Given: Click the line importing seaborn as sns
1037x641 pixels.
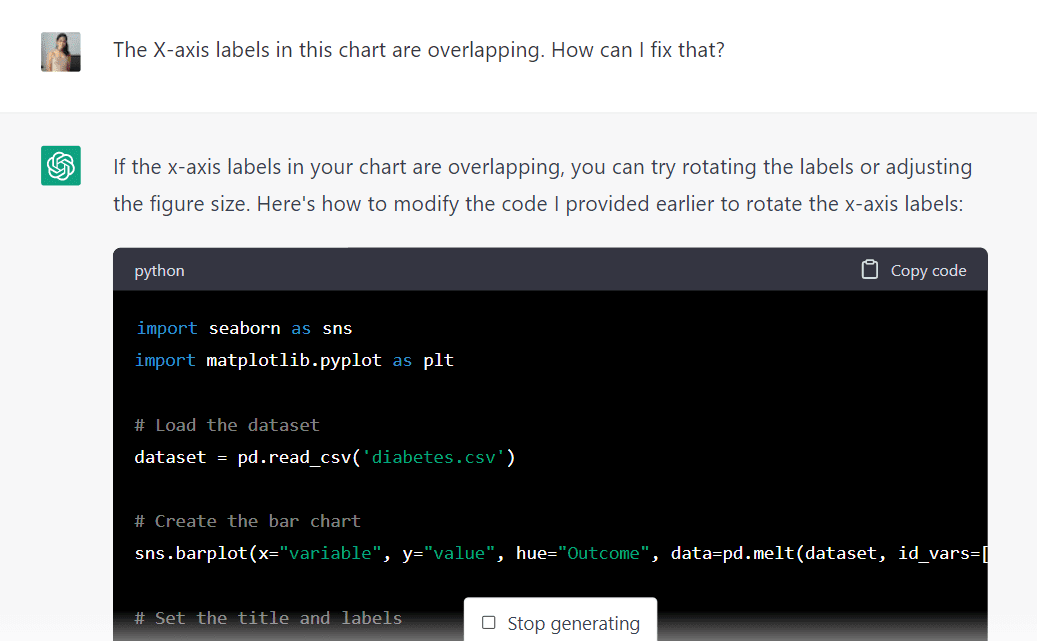Looking at the screenshot, I should 244,328.
